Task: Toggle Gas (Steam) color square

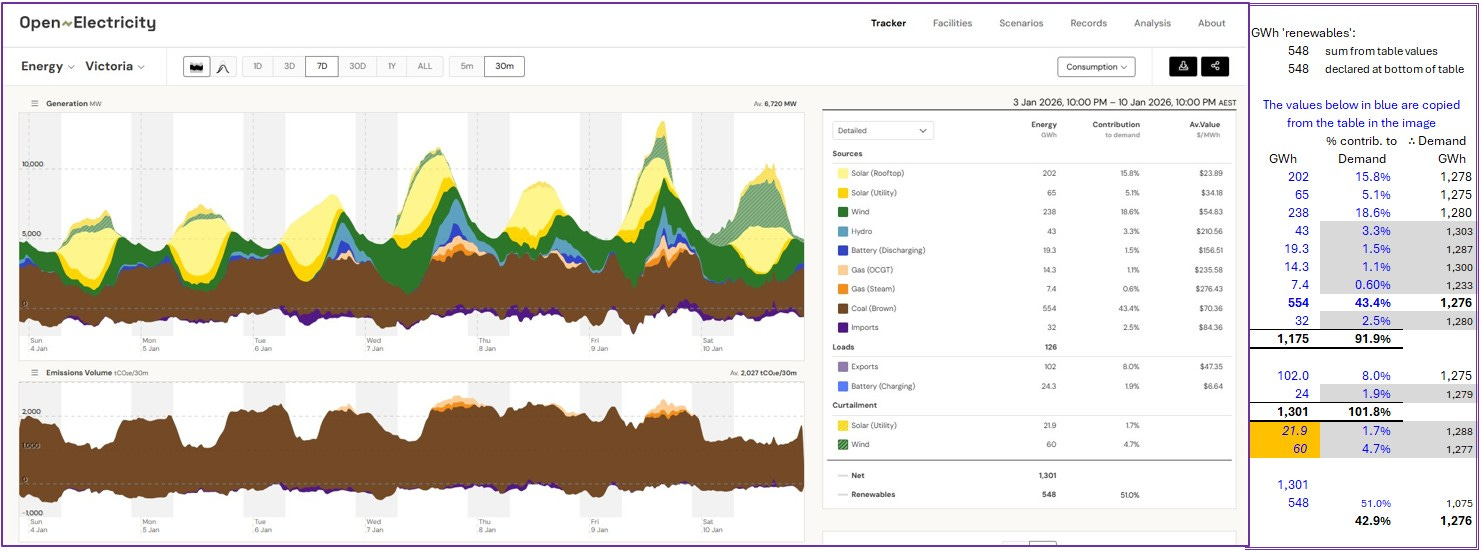Action: 841,288
